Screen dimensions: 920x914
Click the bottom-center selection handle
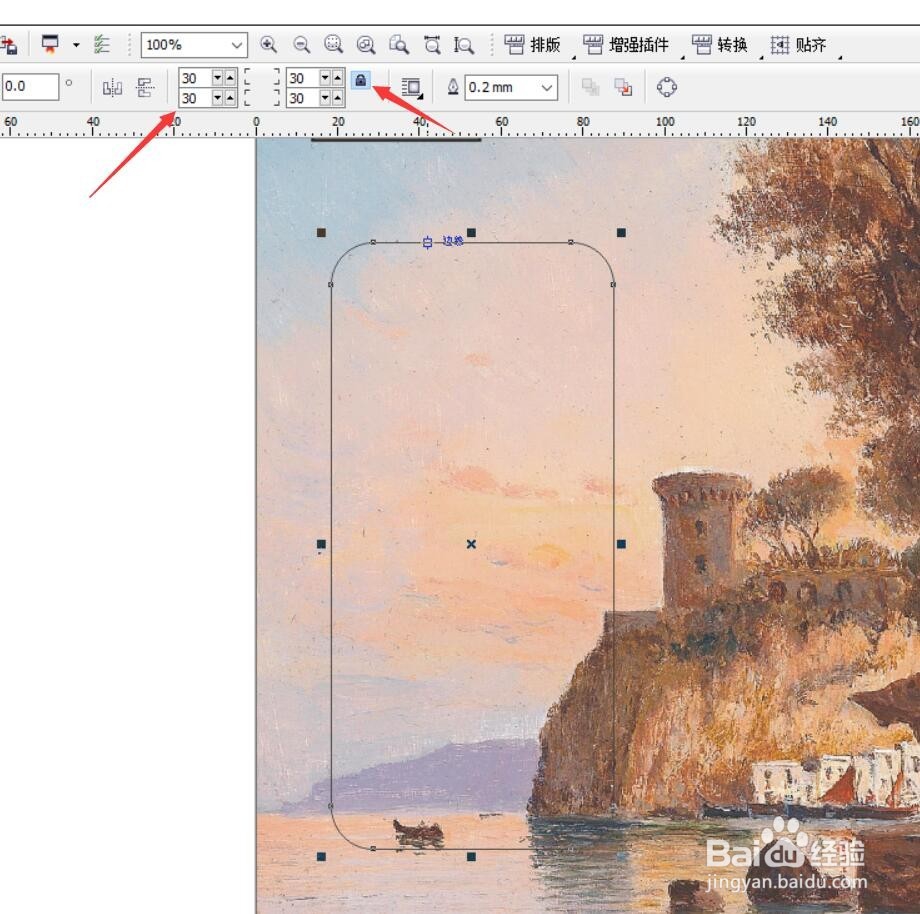pyautogui.click(x=471, y=857)
